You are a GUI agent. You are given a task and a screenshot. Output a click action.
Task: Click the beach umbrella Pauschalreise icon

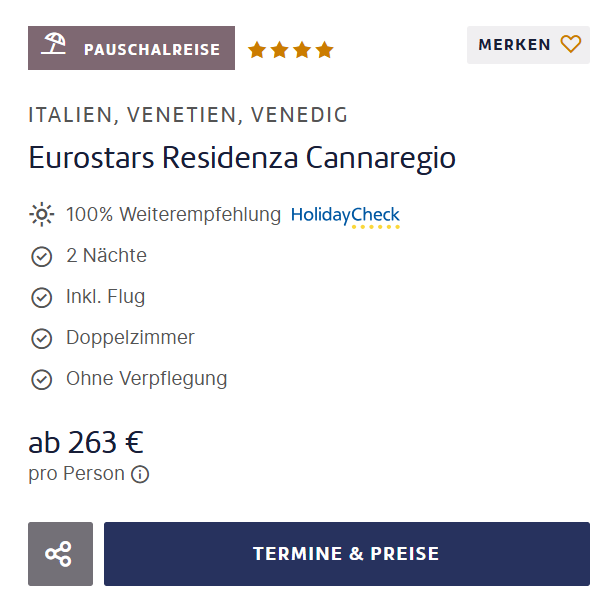pyautogui.click(x=54, y=48)
